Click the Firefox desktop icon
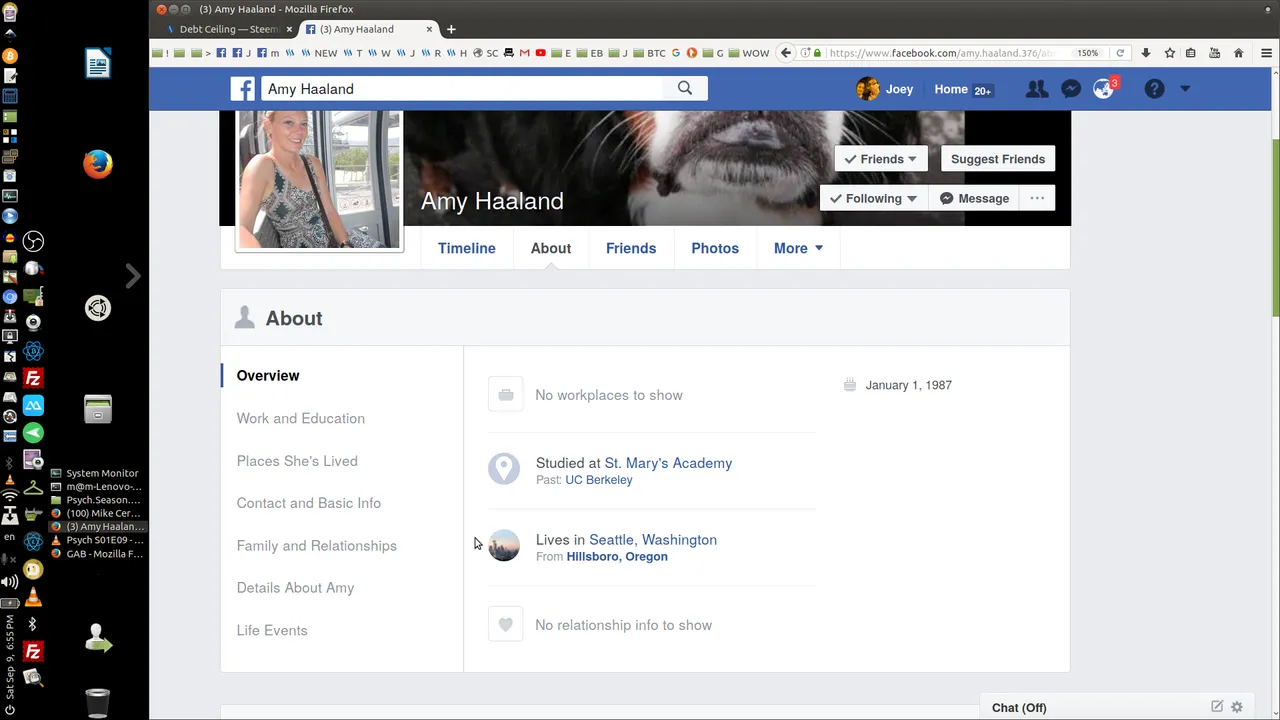 pyautogui.click(x=97, y=164)
